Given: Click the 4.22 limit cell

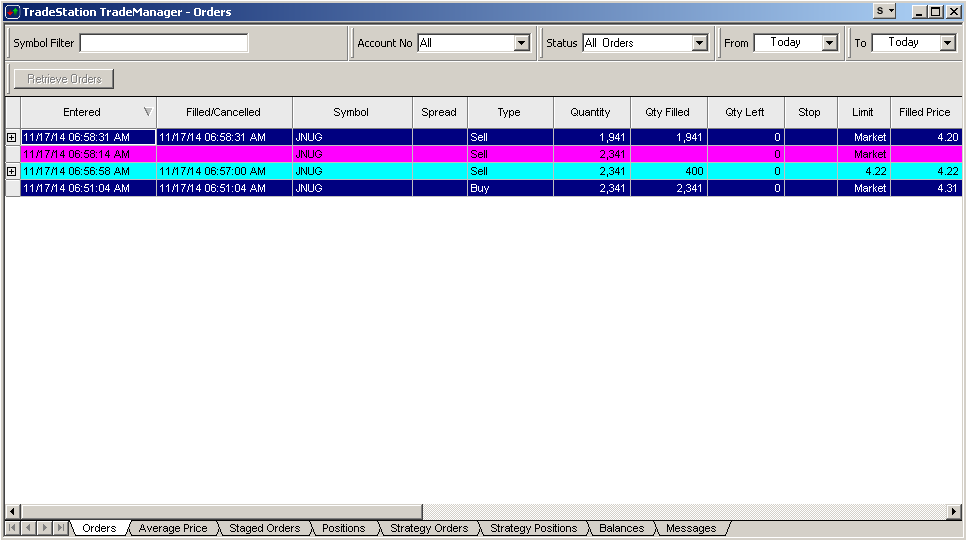Looking at the screenshot, I should 864,171.
